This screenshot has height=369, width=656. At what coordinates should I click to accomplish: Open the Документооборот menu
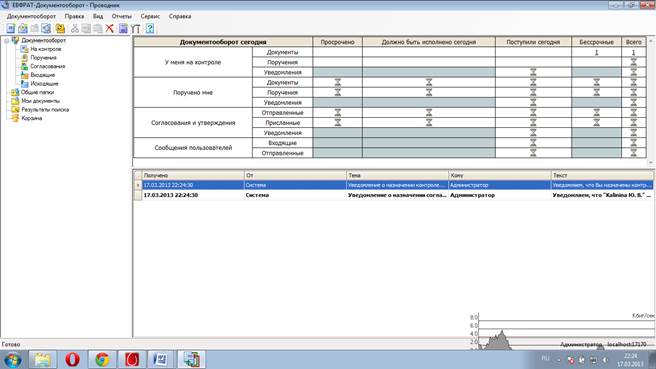click(x=31, y=16)
